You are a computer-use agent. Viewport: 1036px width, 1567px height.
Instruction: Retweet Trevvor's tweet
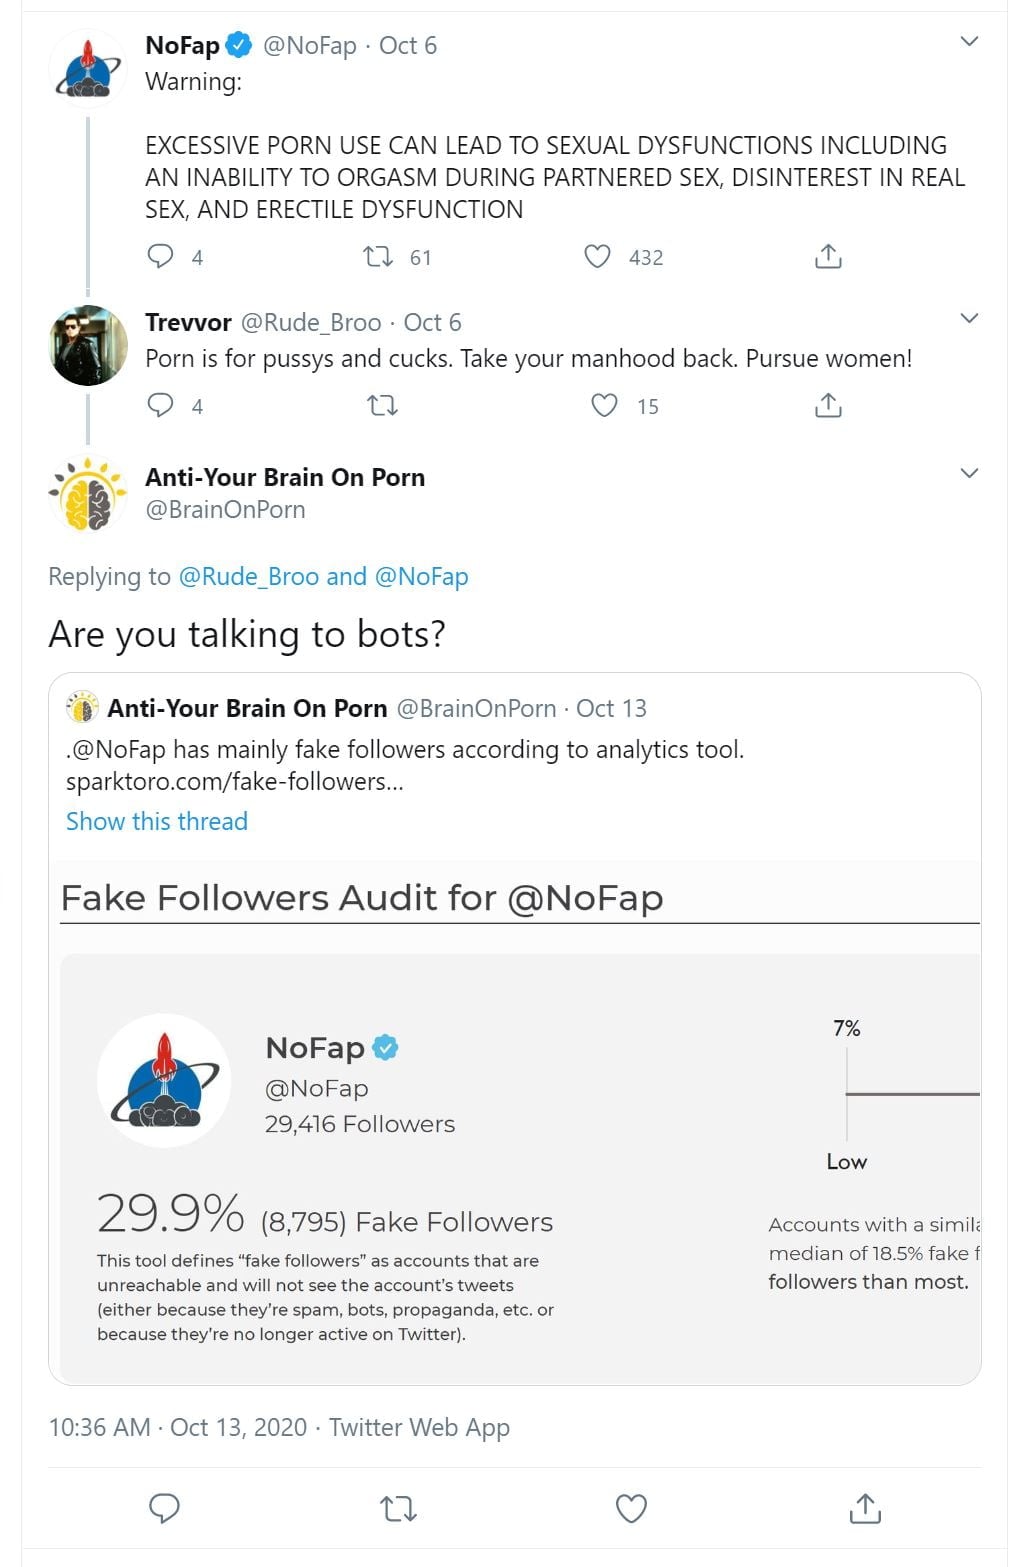382,405
